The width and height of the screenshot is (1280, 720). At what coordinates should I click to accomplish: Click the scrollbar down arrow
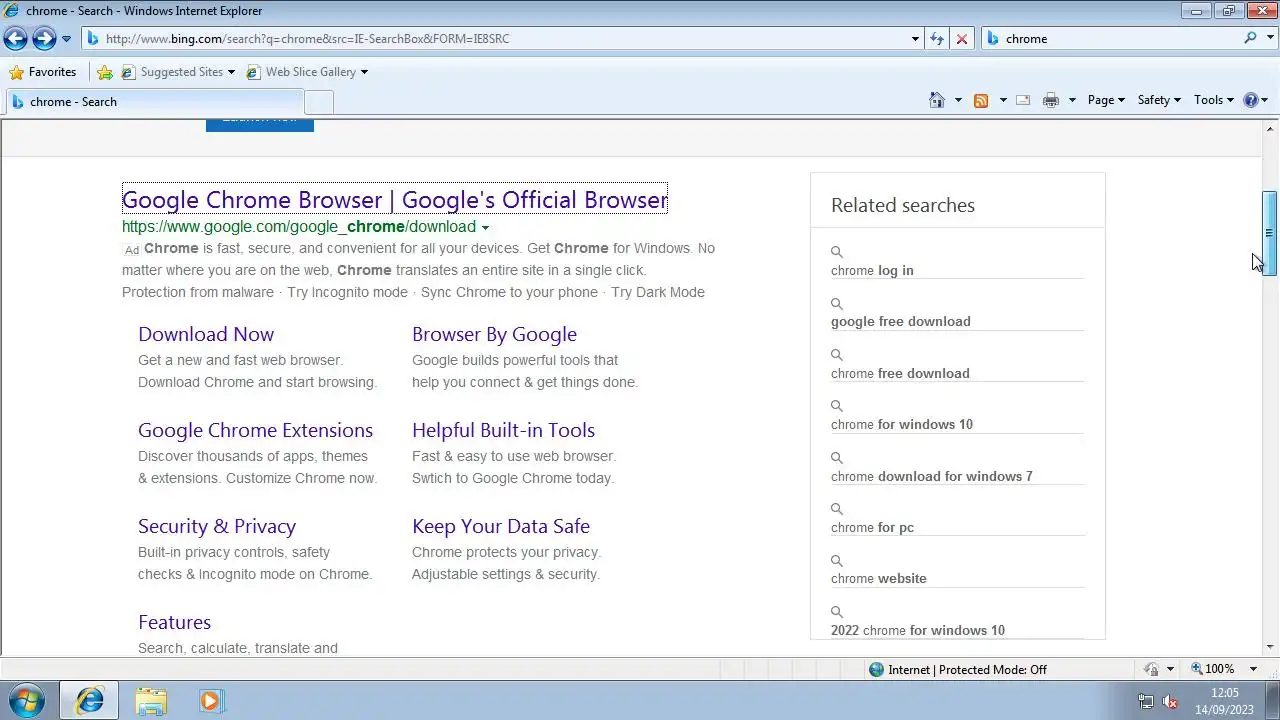pos(1270,648)
